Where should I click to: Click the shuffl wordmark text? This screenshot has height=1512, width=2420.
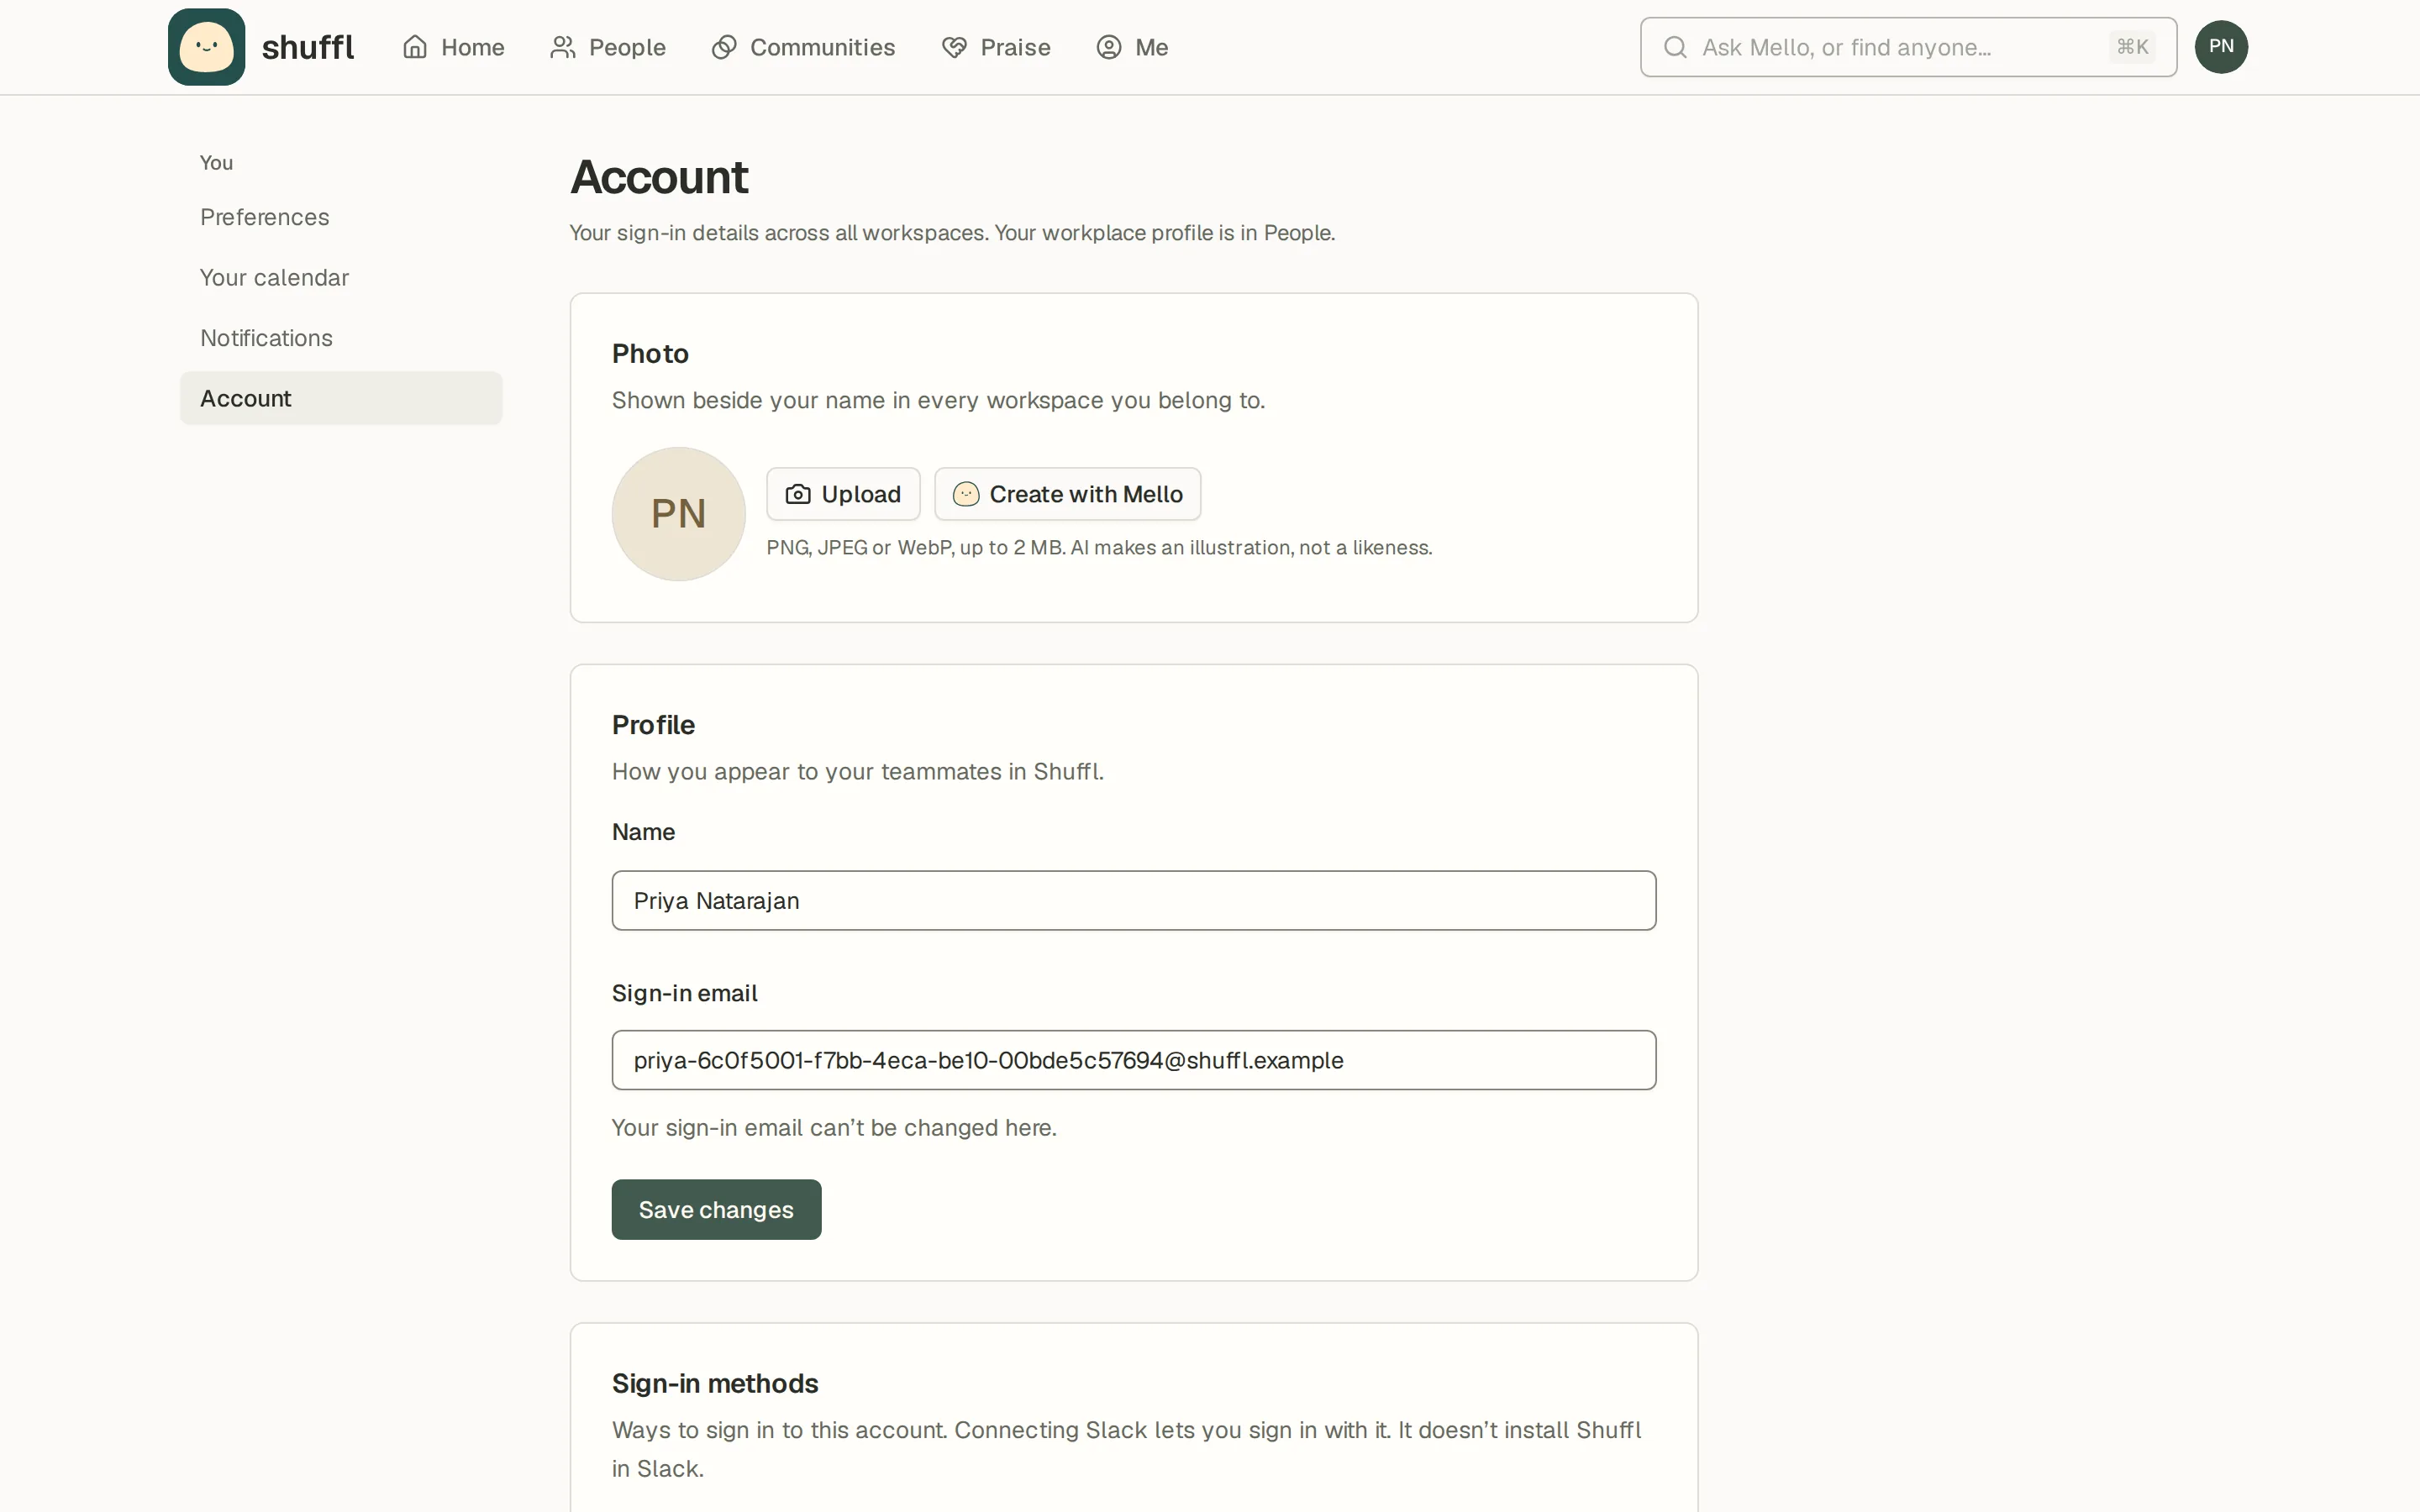coord(308,47)
